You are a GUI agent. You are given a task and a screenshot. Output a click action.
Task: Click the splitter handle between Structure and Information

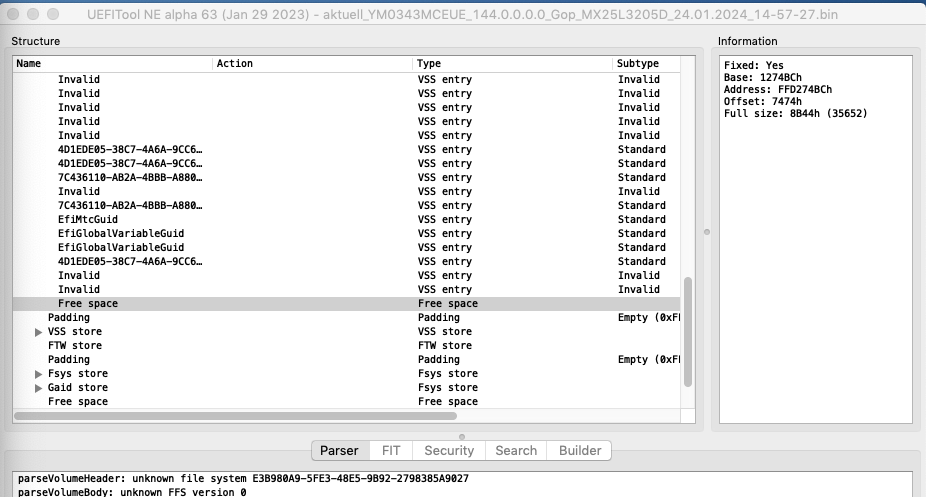pos(707,232)
